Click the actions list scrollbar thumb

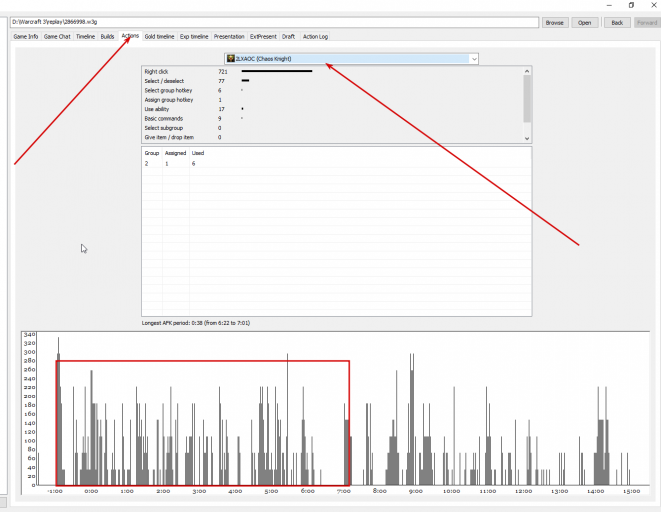[x=527, y=99]
